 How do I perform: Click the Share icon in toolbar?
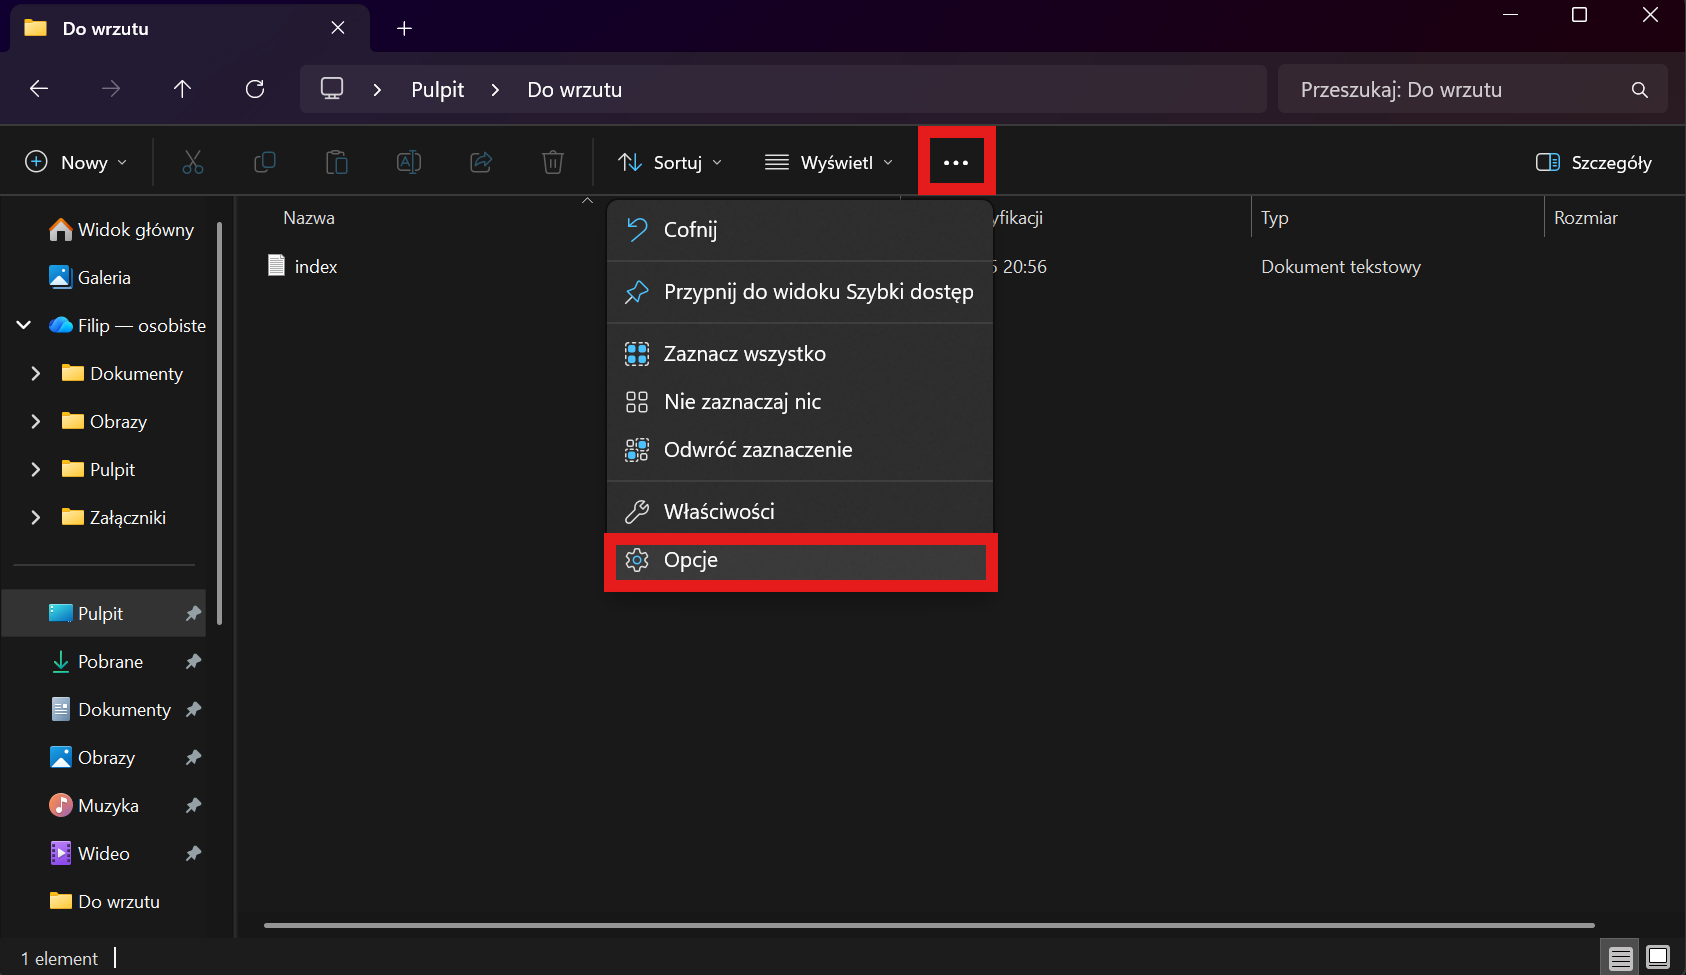pyautogui.click(x=481, y=162)
